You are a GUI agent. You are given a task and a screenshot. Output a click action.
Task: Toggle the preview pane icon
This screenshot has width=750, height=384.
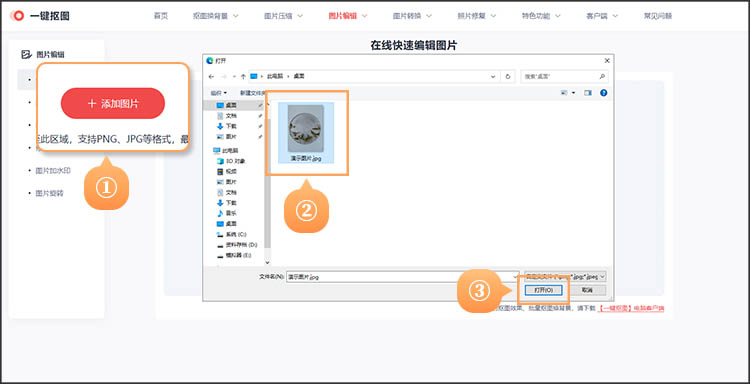588,93
